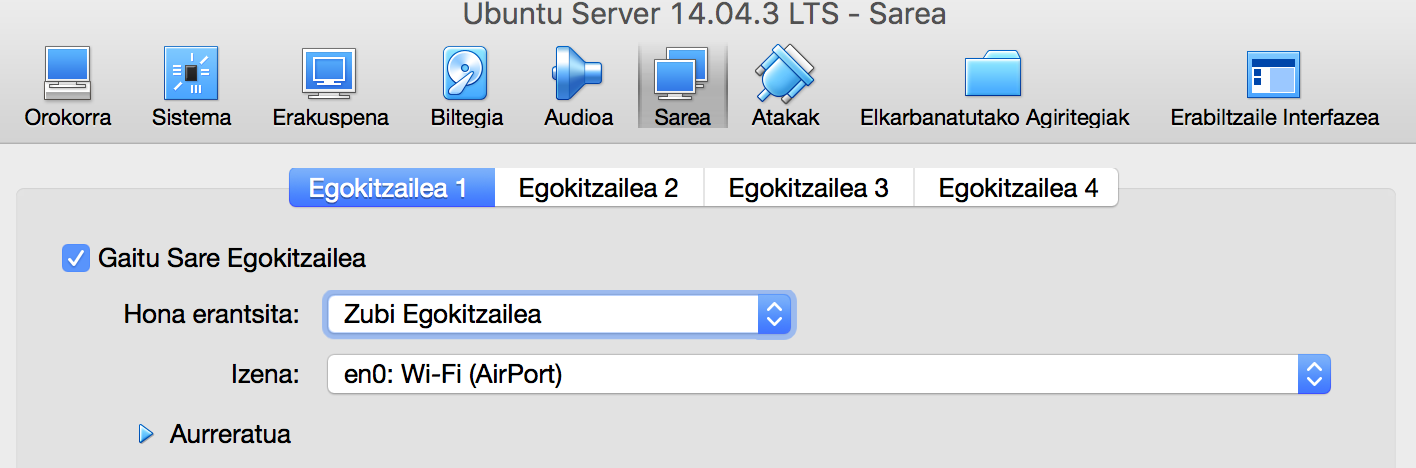
Task: Open the Hona erantsita dropdown
Action: coord(559,315)
